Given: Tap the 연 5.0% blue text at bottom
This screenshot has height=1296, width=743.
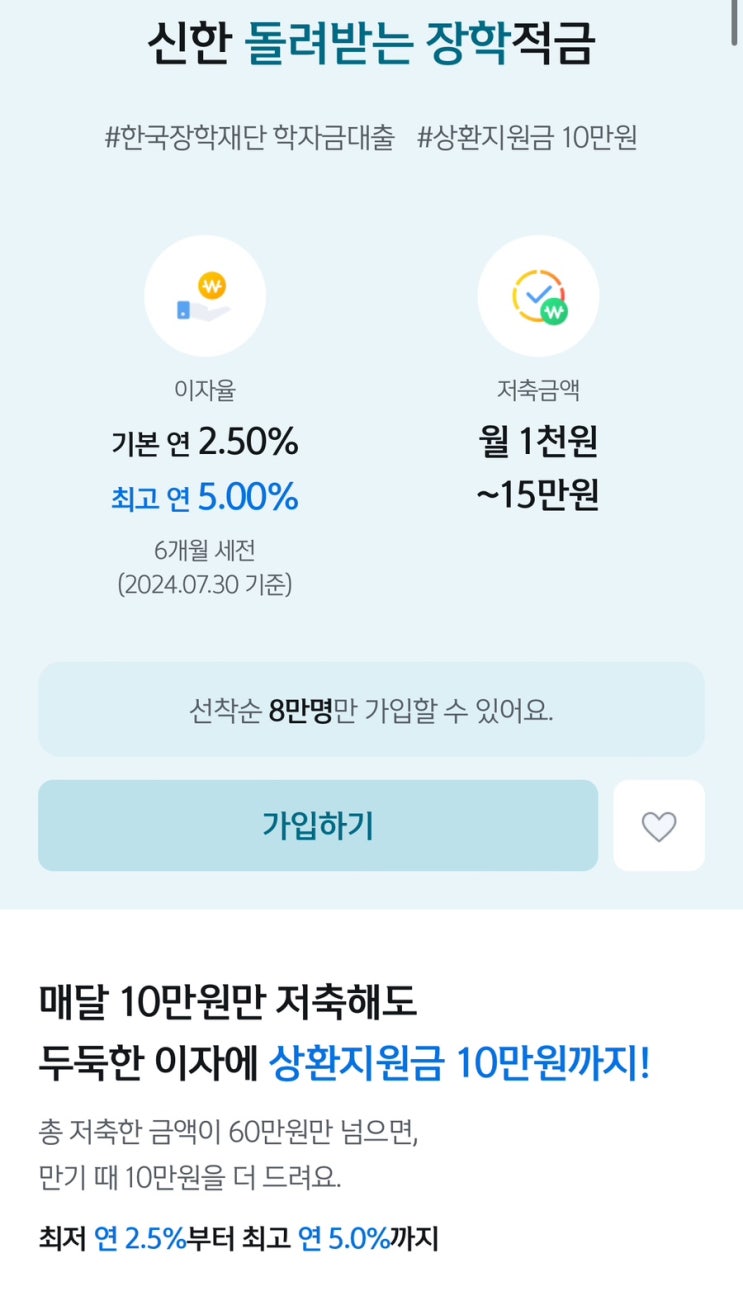Looking at the screenshot, I should coord(343,1239).
